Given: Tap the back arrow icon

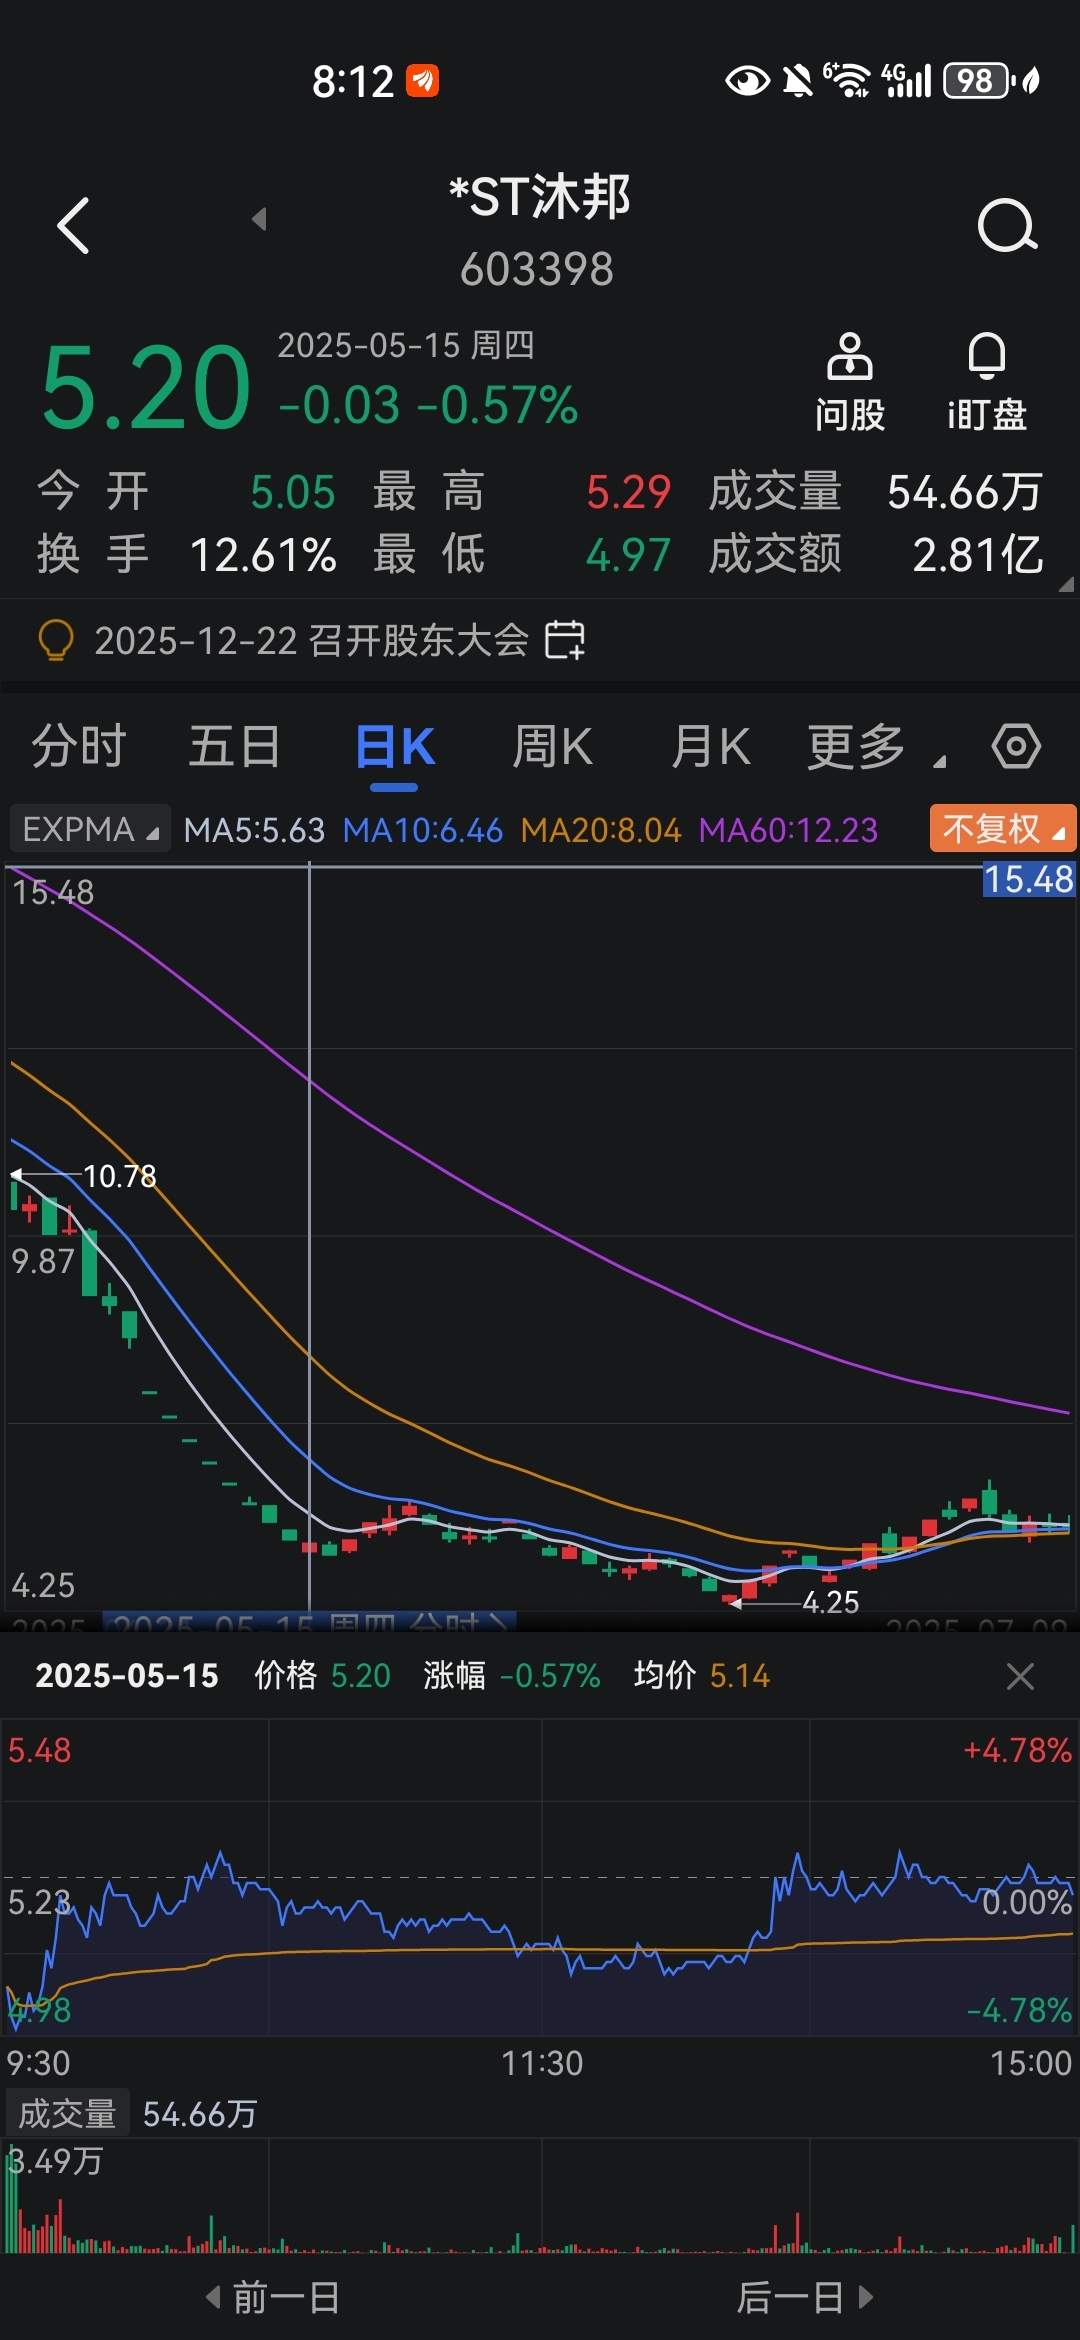Looking at the screenshot, I should click(73, 225).
